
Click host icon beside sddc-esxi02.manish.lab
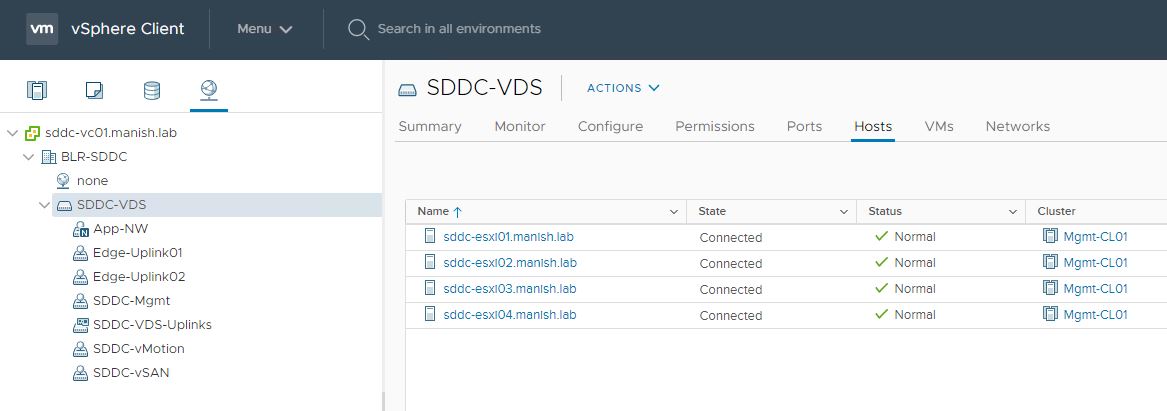(x=429, y=262)
